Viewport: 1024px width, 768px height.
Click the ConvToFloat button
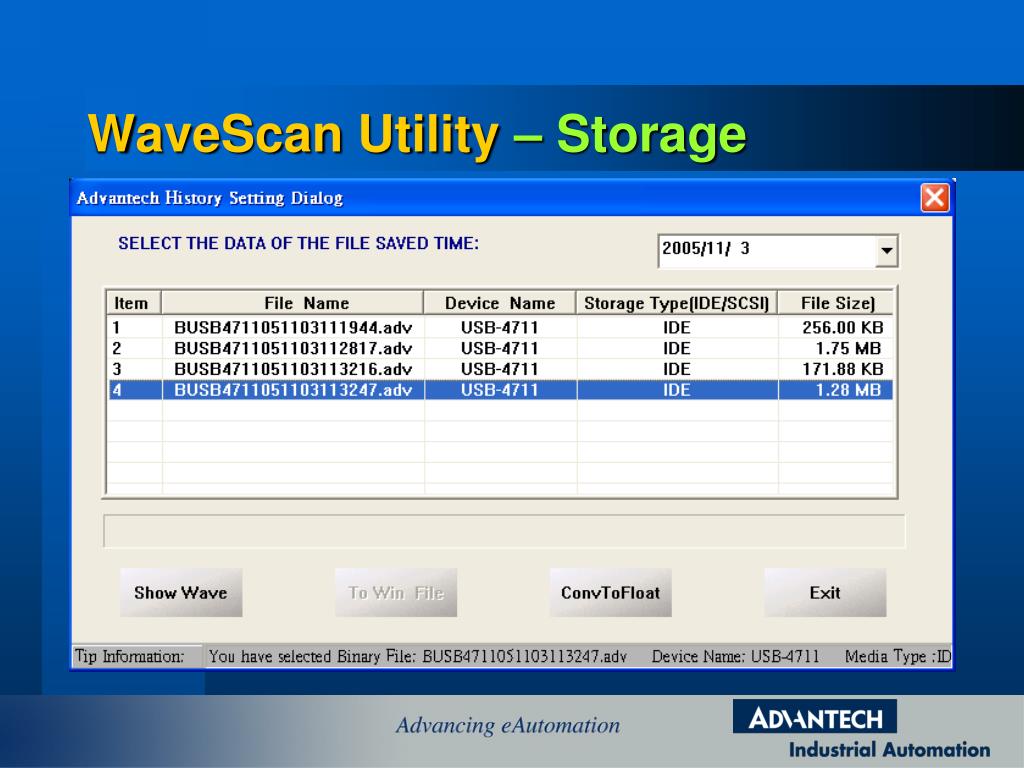coord(611,592)
